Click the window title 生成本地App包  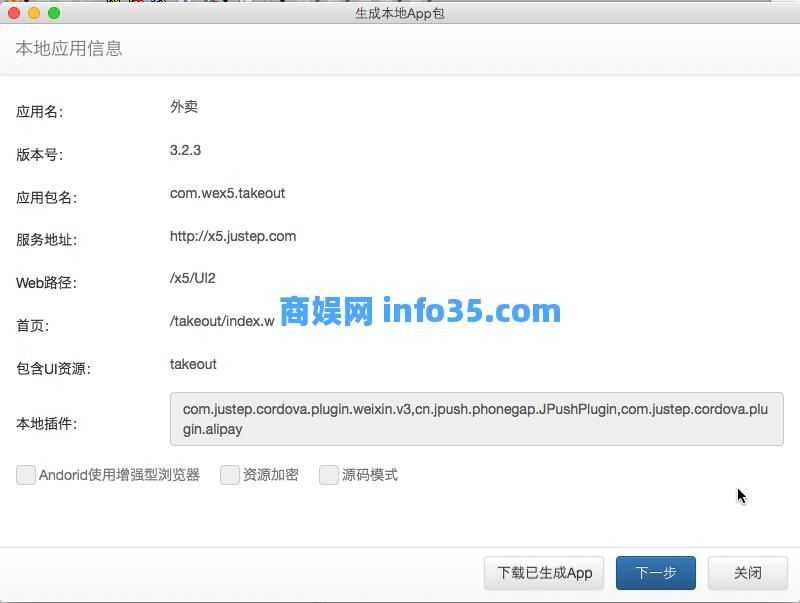400,13
